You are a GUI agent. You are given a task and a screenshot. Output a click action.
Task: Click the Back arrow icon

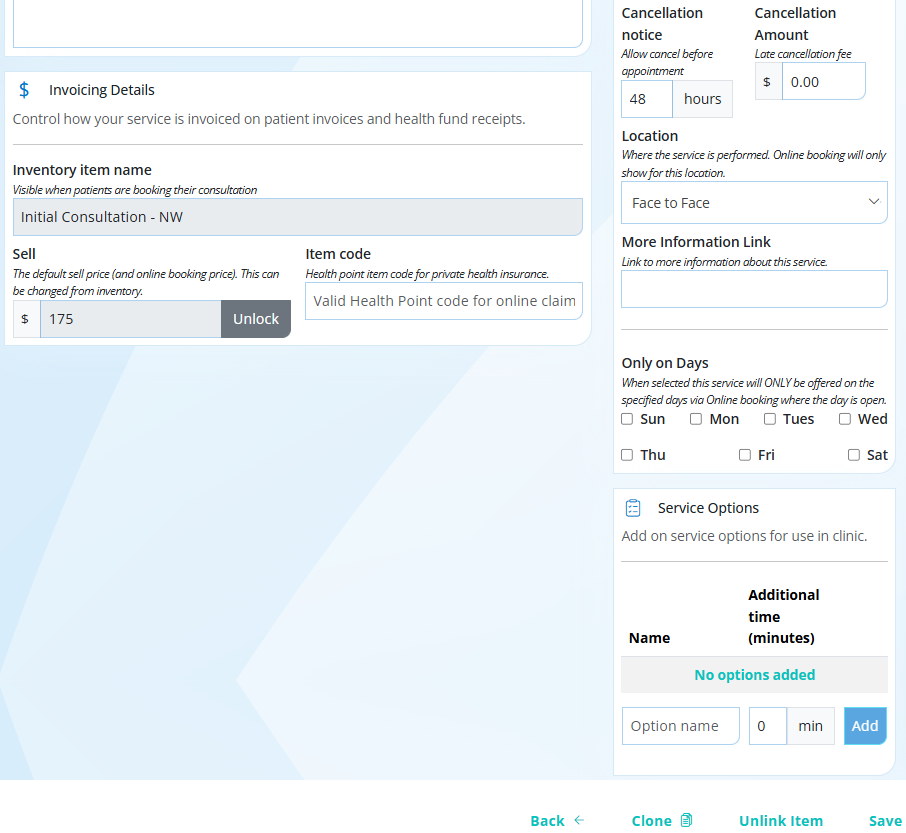(x=579, y=820)
